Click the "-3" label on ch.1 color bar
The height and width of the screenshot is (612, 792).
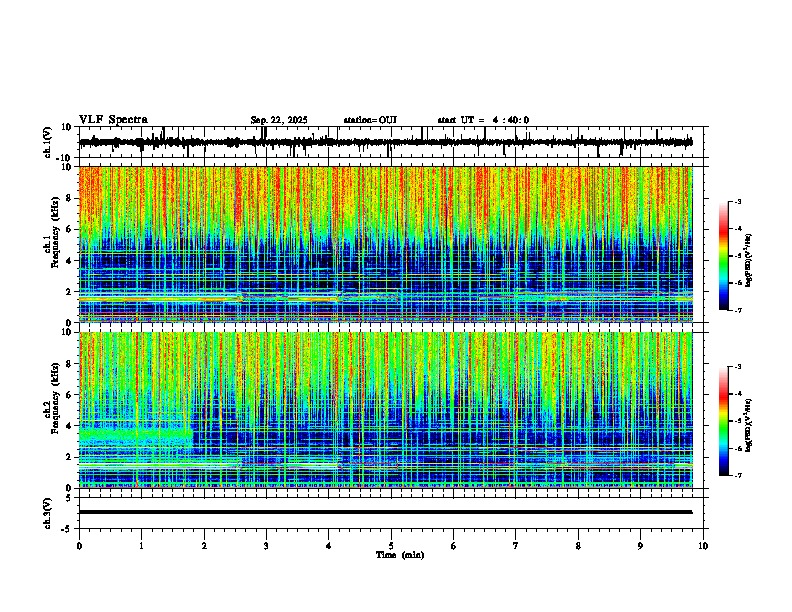coord(738,201)
